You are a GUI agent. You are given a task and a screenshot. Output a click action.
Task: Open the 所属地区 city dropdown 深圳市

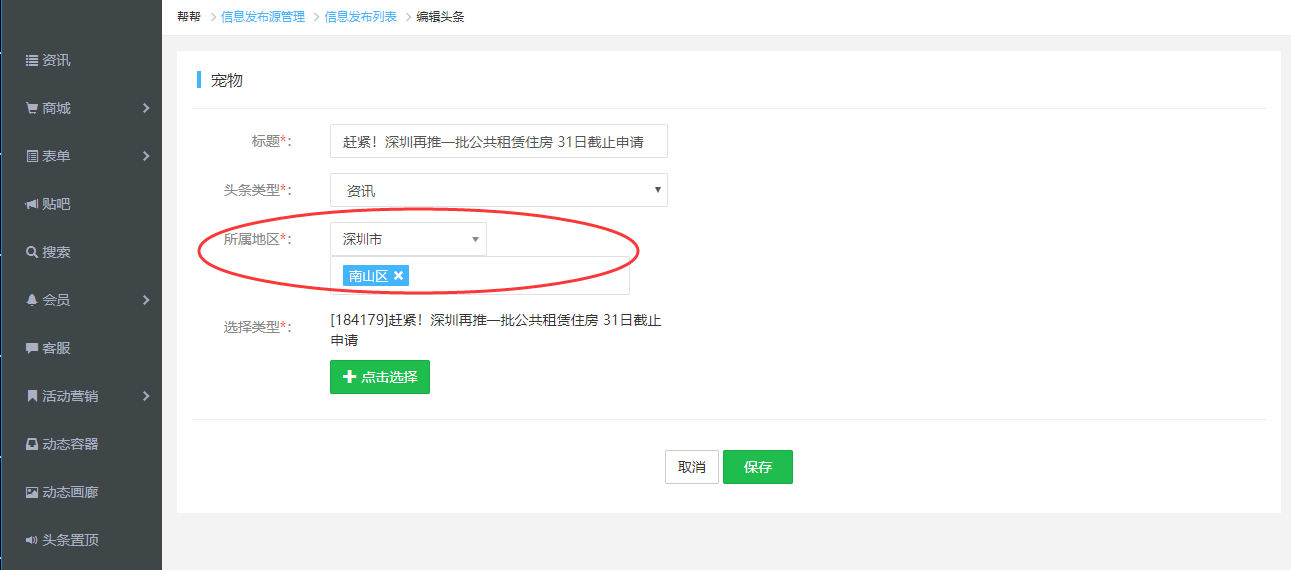tap(408, 240)
